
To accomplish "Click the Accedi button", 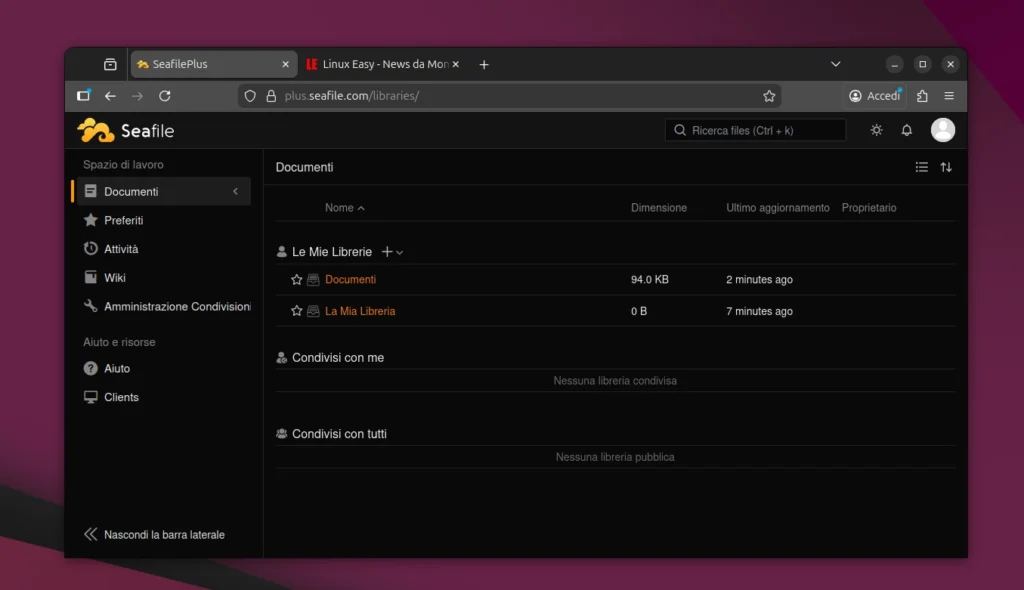I will [x=875, y=95].
